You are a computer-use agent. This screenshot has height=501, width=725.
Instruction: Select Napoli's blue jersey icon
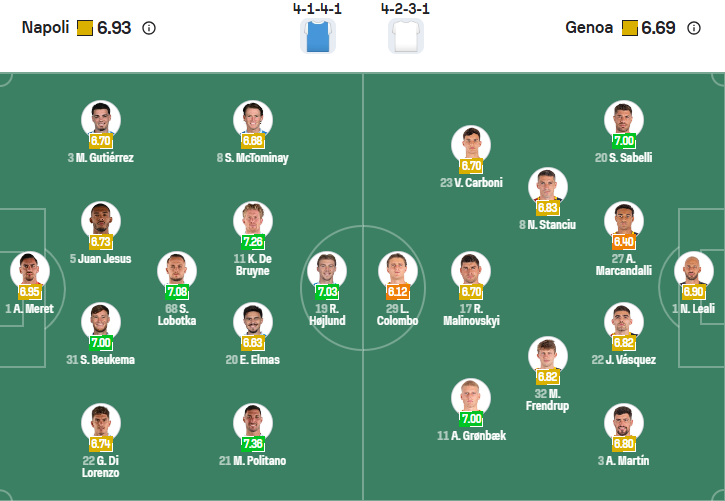[x=316, y=35]
